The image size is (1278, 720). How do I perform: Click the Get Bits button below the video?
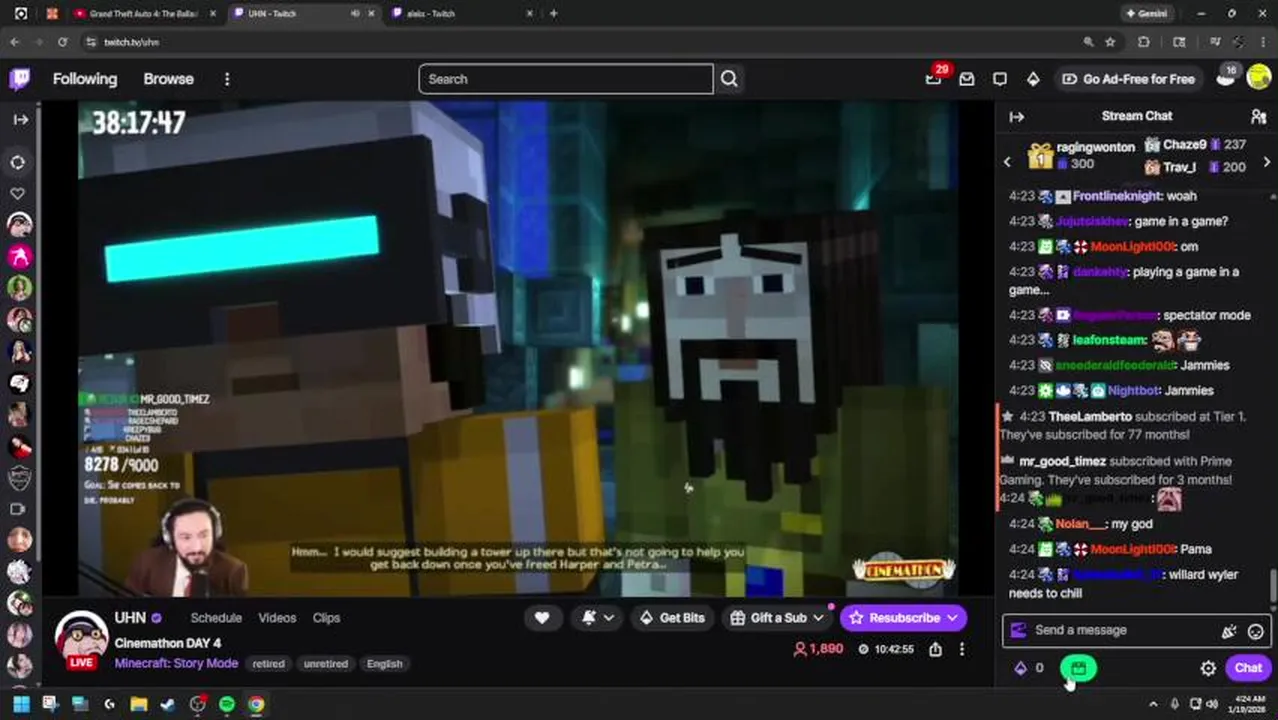(672, 618)
